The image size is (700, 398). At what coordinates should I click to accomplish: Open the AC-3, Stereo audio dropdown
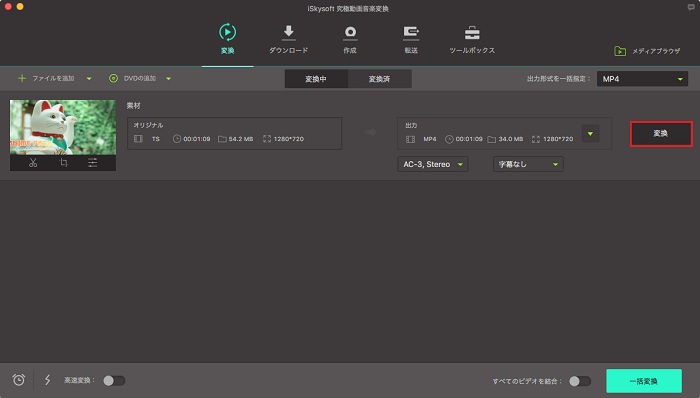click(433, 164)
